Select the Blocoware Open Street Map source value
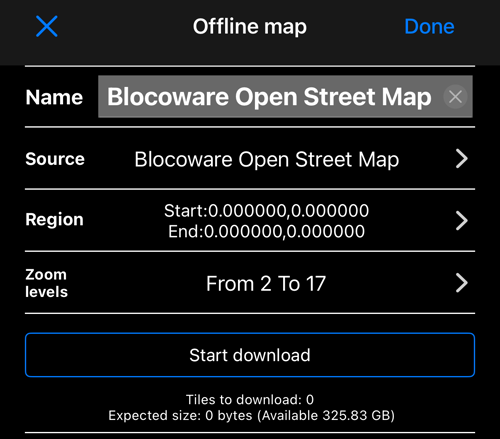The image size is (500, 439). (267, 159)
